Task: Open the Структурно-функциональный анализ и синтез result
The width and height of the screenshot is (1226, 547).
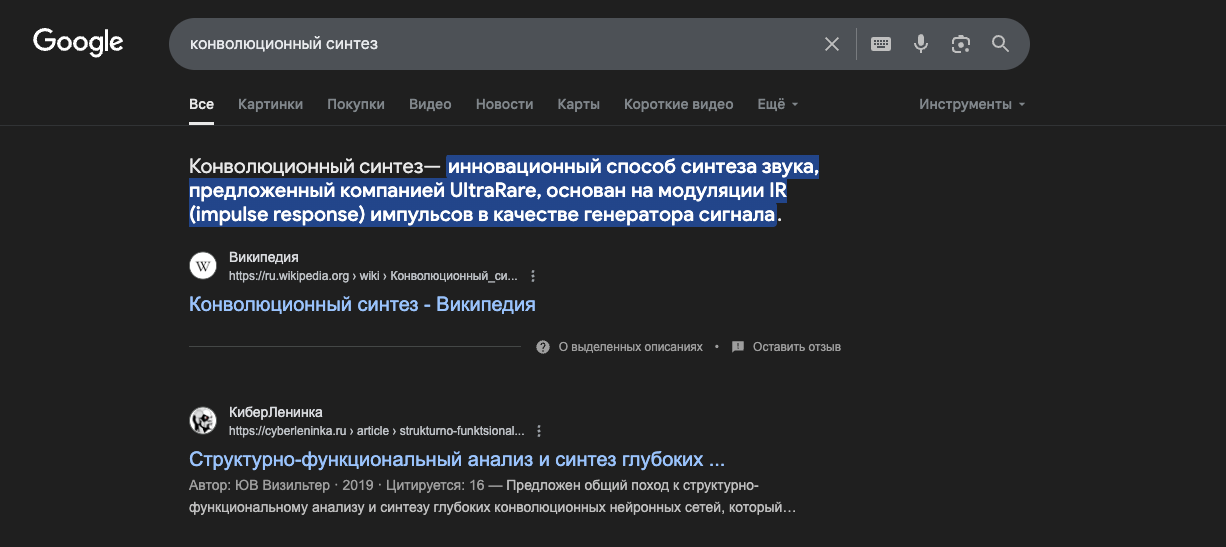Action: (x=456, y=460)
